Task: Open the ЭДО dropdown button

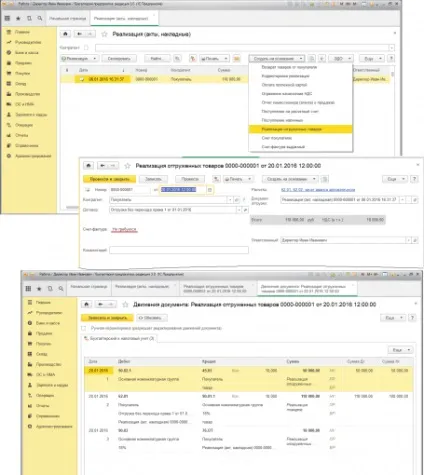Action: coord(341,59)
